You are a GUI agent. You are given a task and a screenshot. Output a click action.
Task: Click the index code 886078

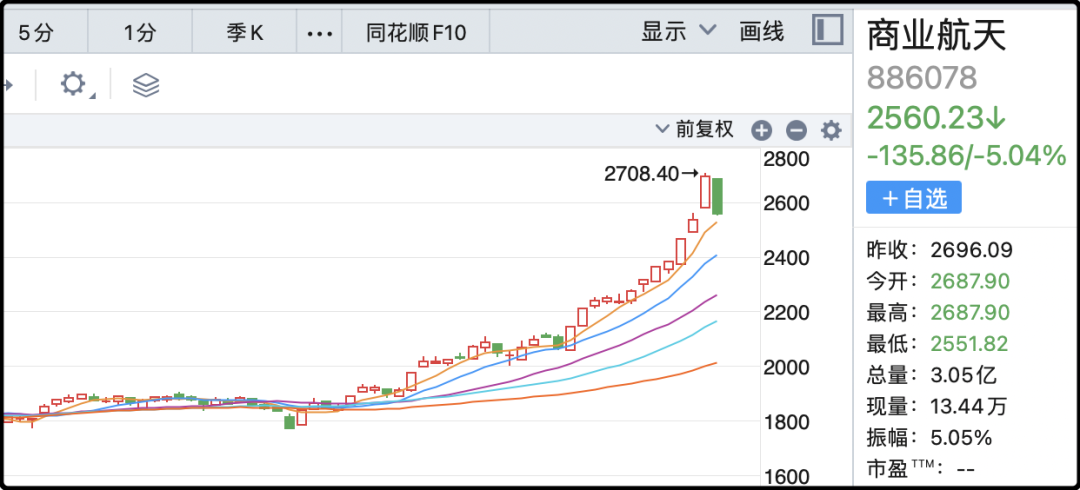(922, 78)
